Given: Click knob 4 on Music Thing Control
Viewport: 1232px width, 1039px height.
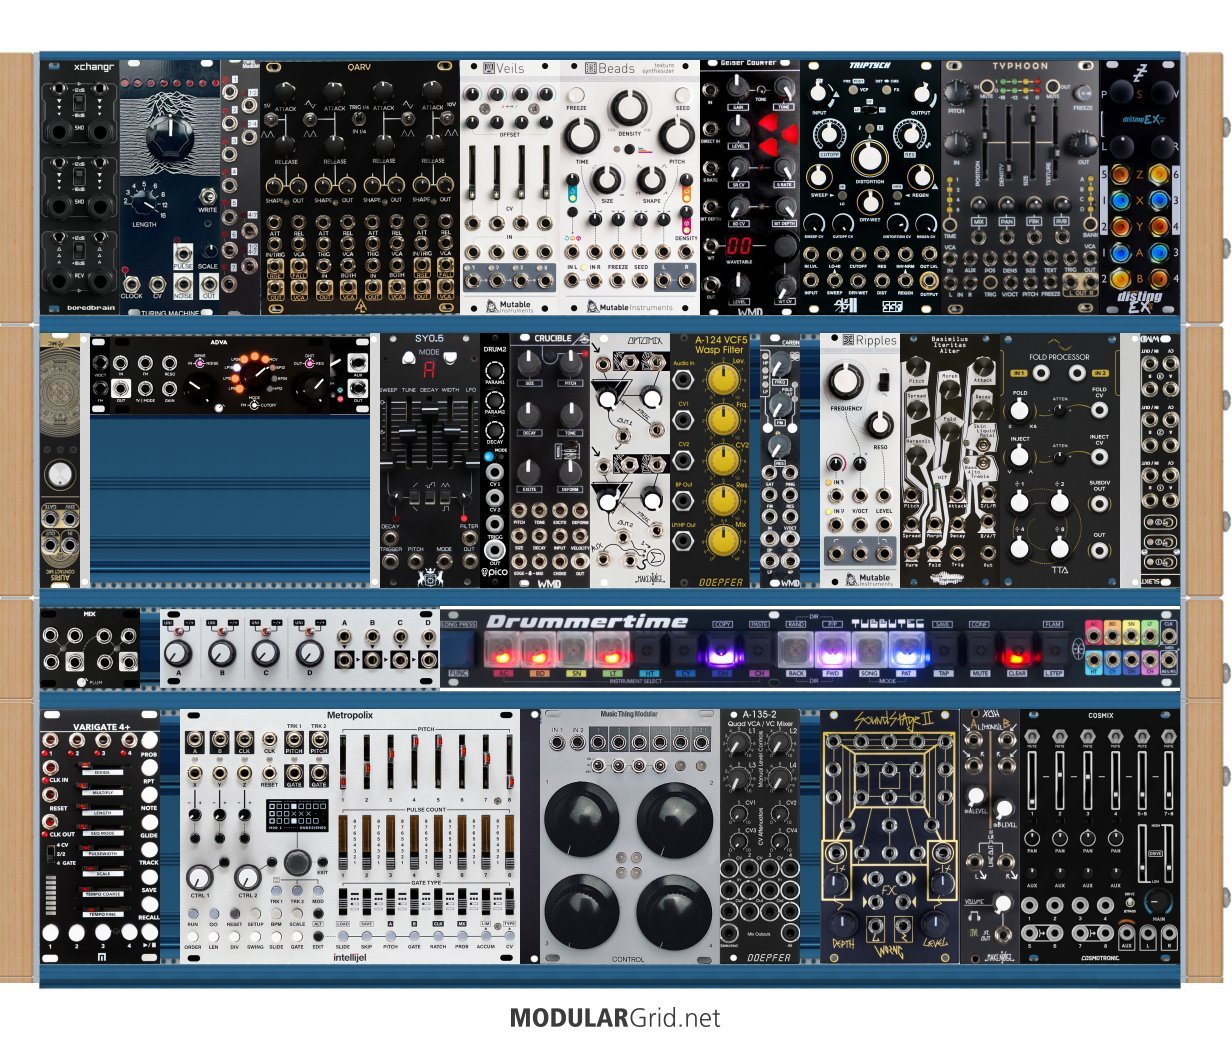Looking at the screenshot, I should tap(675, 912).
